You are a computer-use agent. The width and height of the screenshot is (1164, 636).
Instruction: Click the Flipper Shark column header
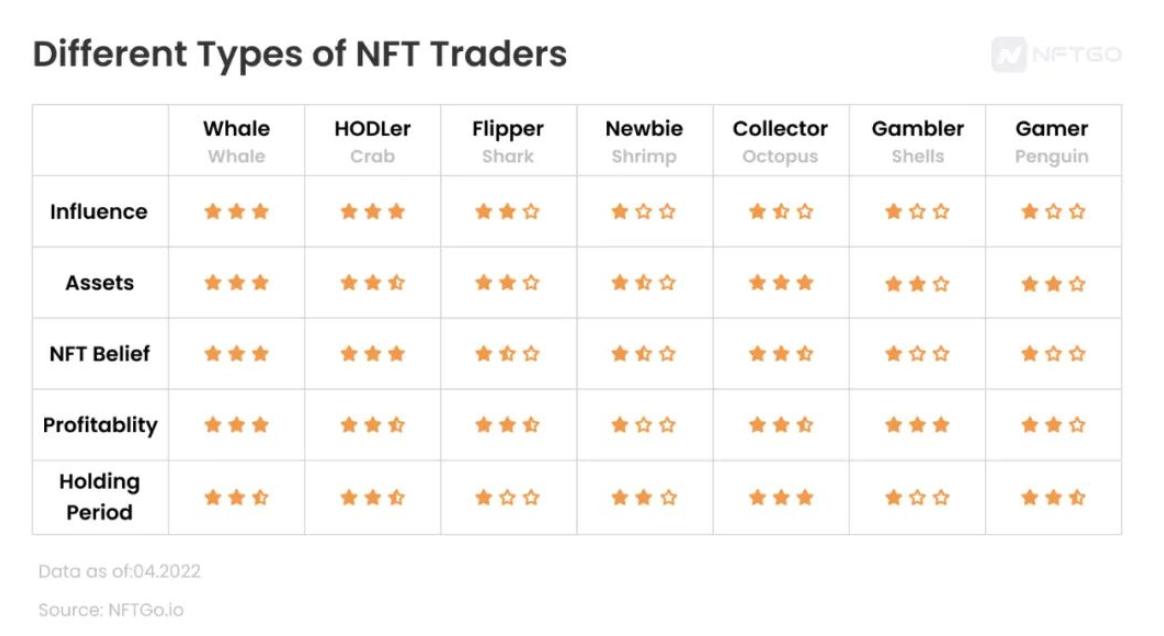(508, 141)
